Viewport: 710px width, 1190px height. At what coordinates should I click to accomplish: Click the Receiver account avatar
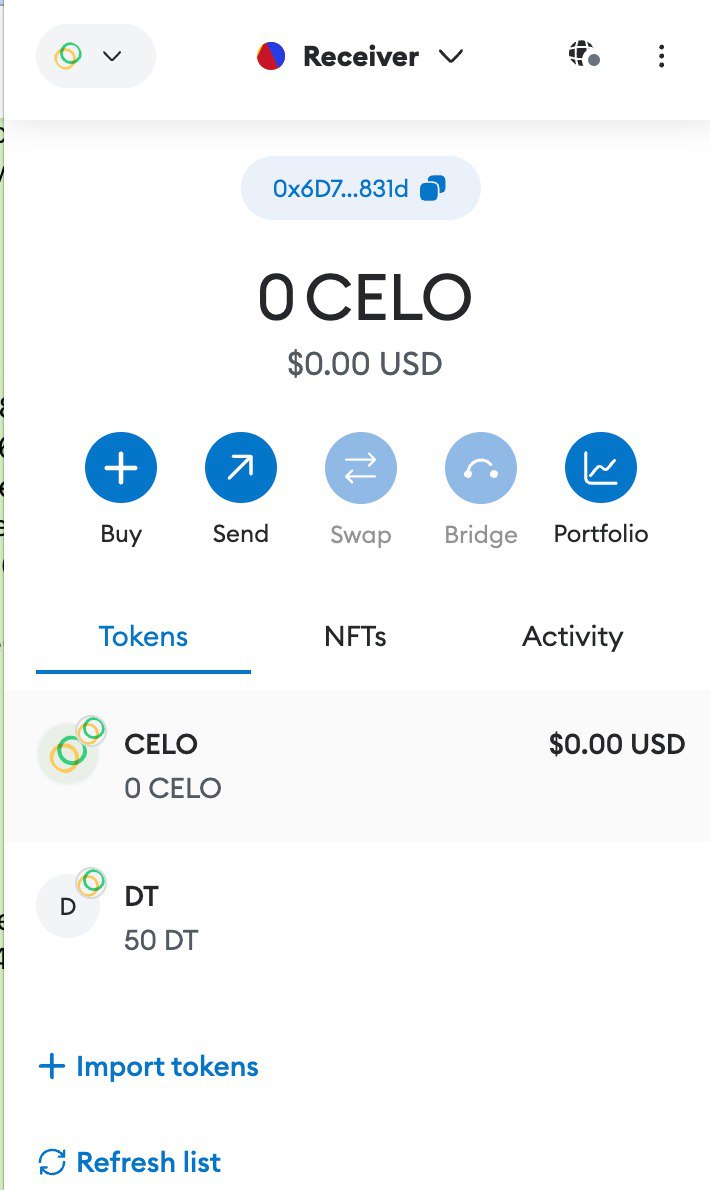click(271, 56)
